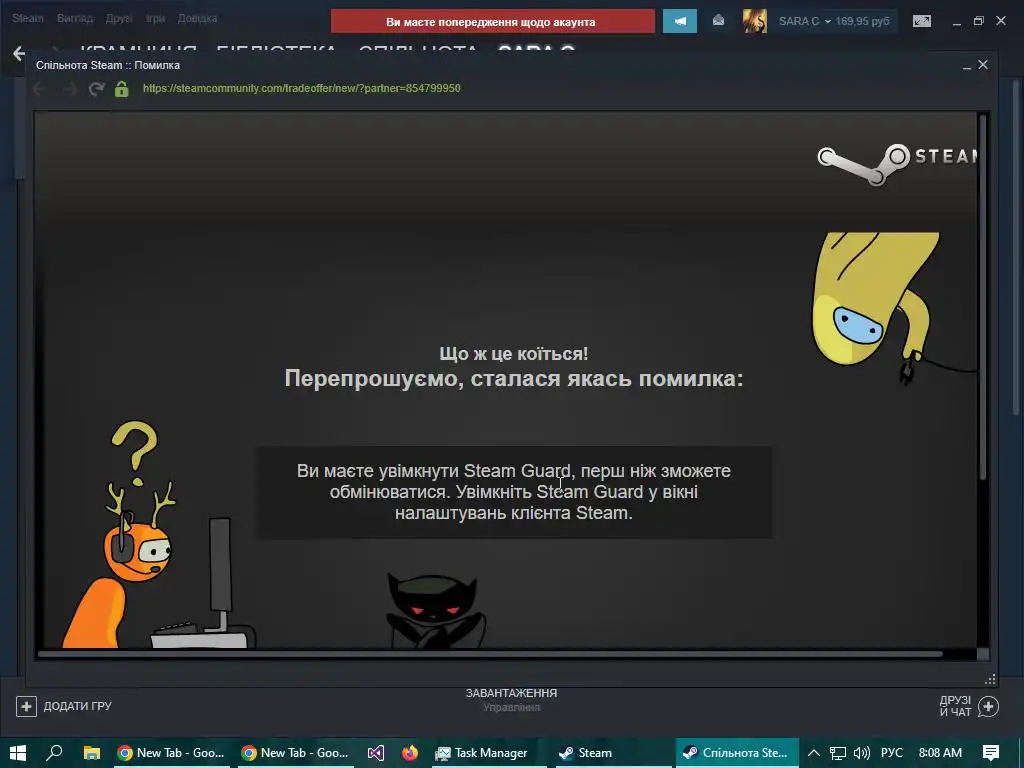The height and width of the screenshot is (768, 1024).
Task: Open the Друзі menu
Action: tap(119, 18)
